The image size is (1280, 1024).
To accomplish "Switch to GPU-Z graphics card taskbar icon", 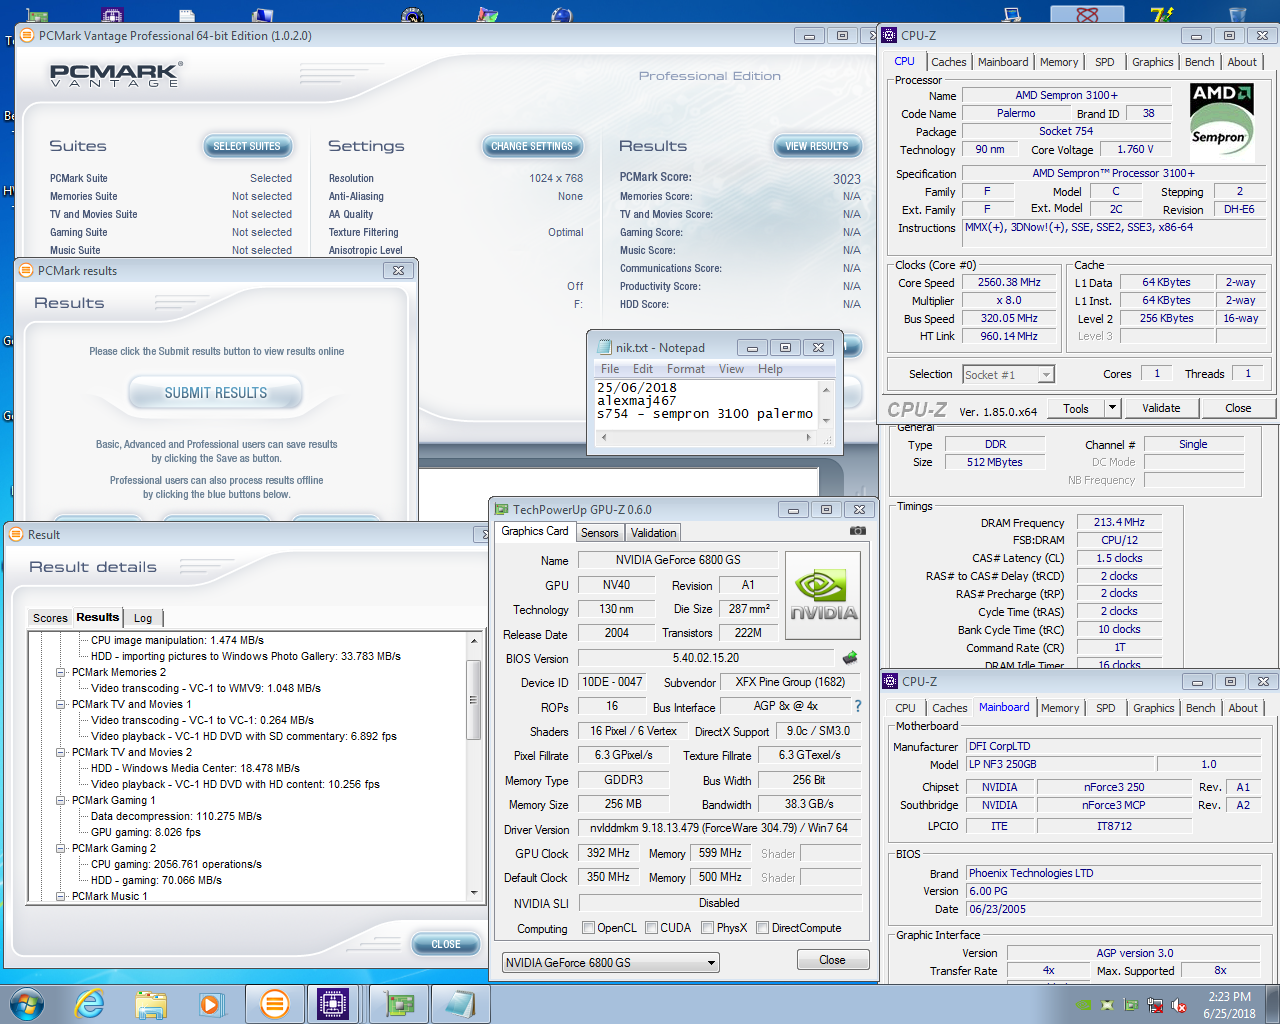I will pyautogui.click(x=400, y=1004).
